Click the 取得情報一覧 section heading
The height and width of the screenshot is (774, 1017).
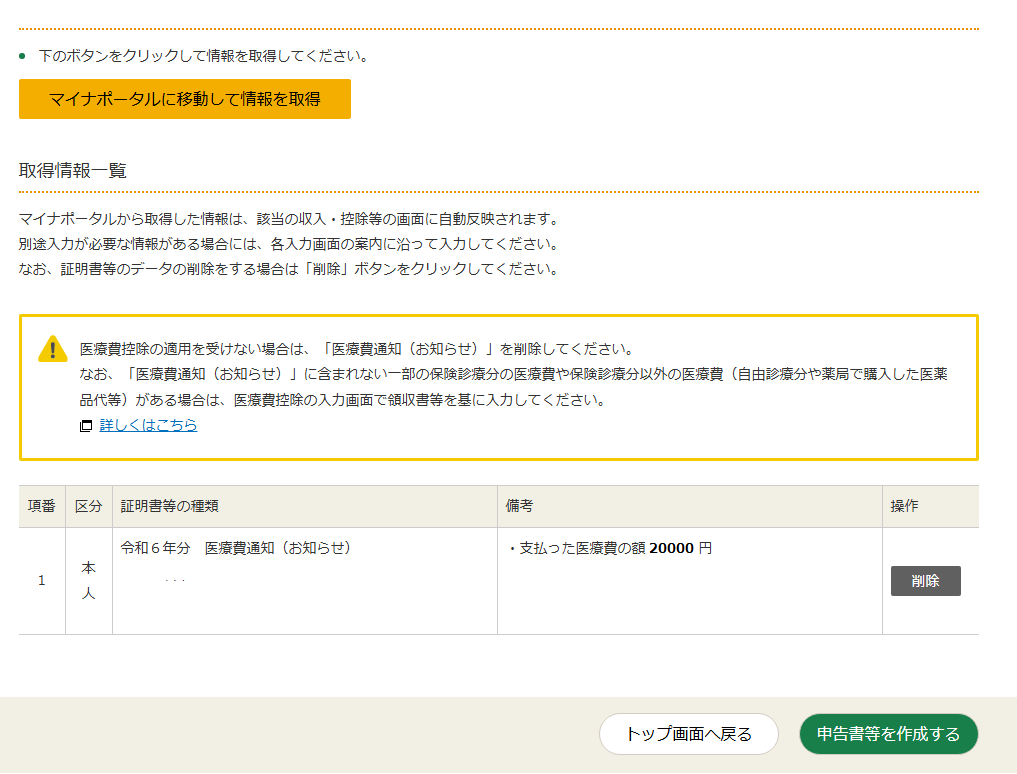(x=73, y=170)
